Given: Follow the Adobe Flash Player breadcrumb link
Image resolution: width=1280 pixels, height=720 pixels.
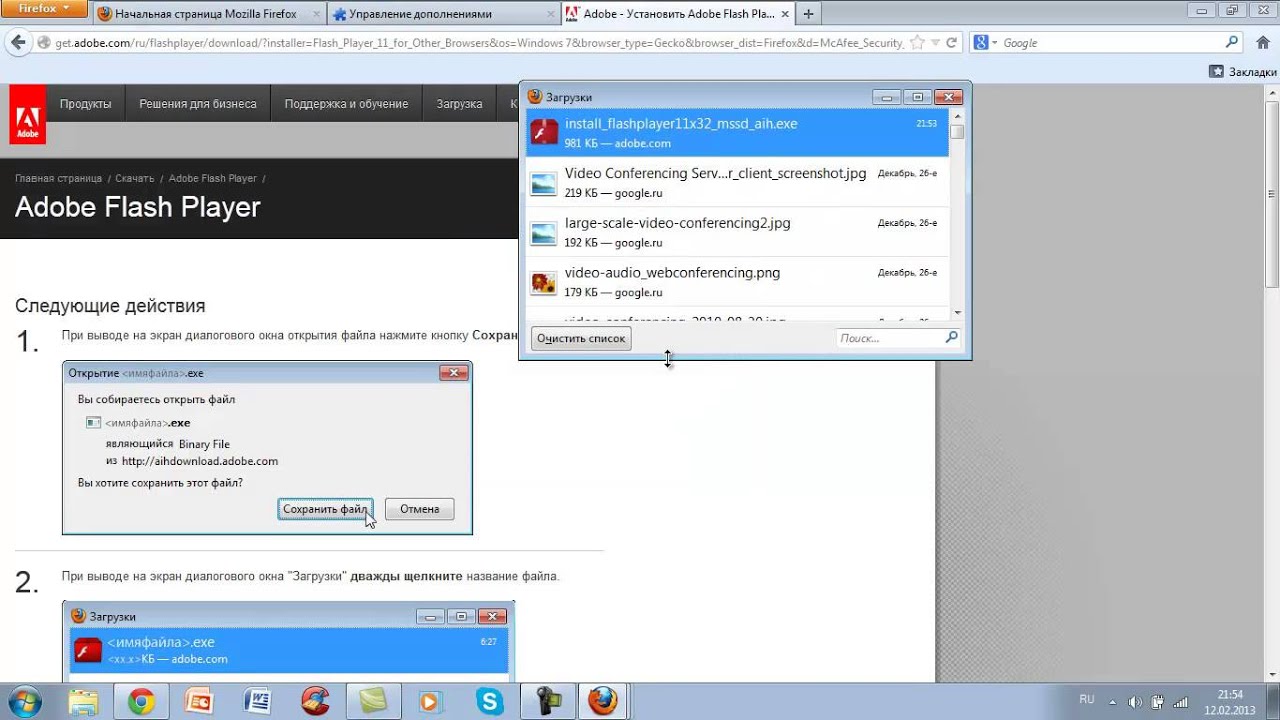Looking at the screenshot, I should [x=213, y=178].
